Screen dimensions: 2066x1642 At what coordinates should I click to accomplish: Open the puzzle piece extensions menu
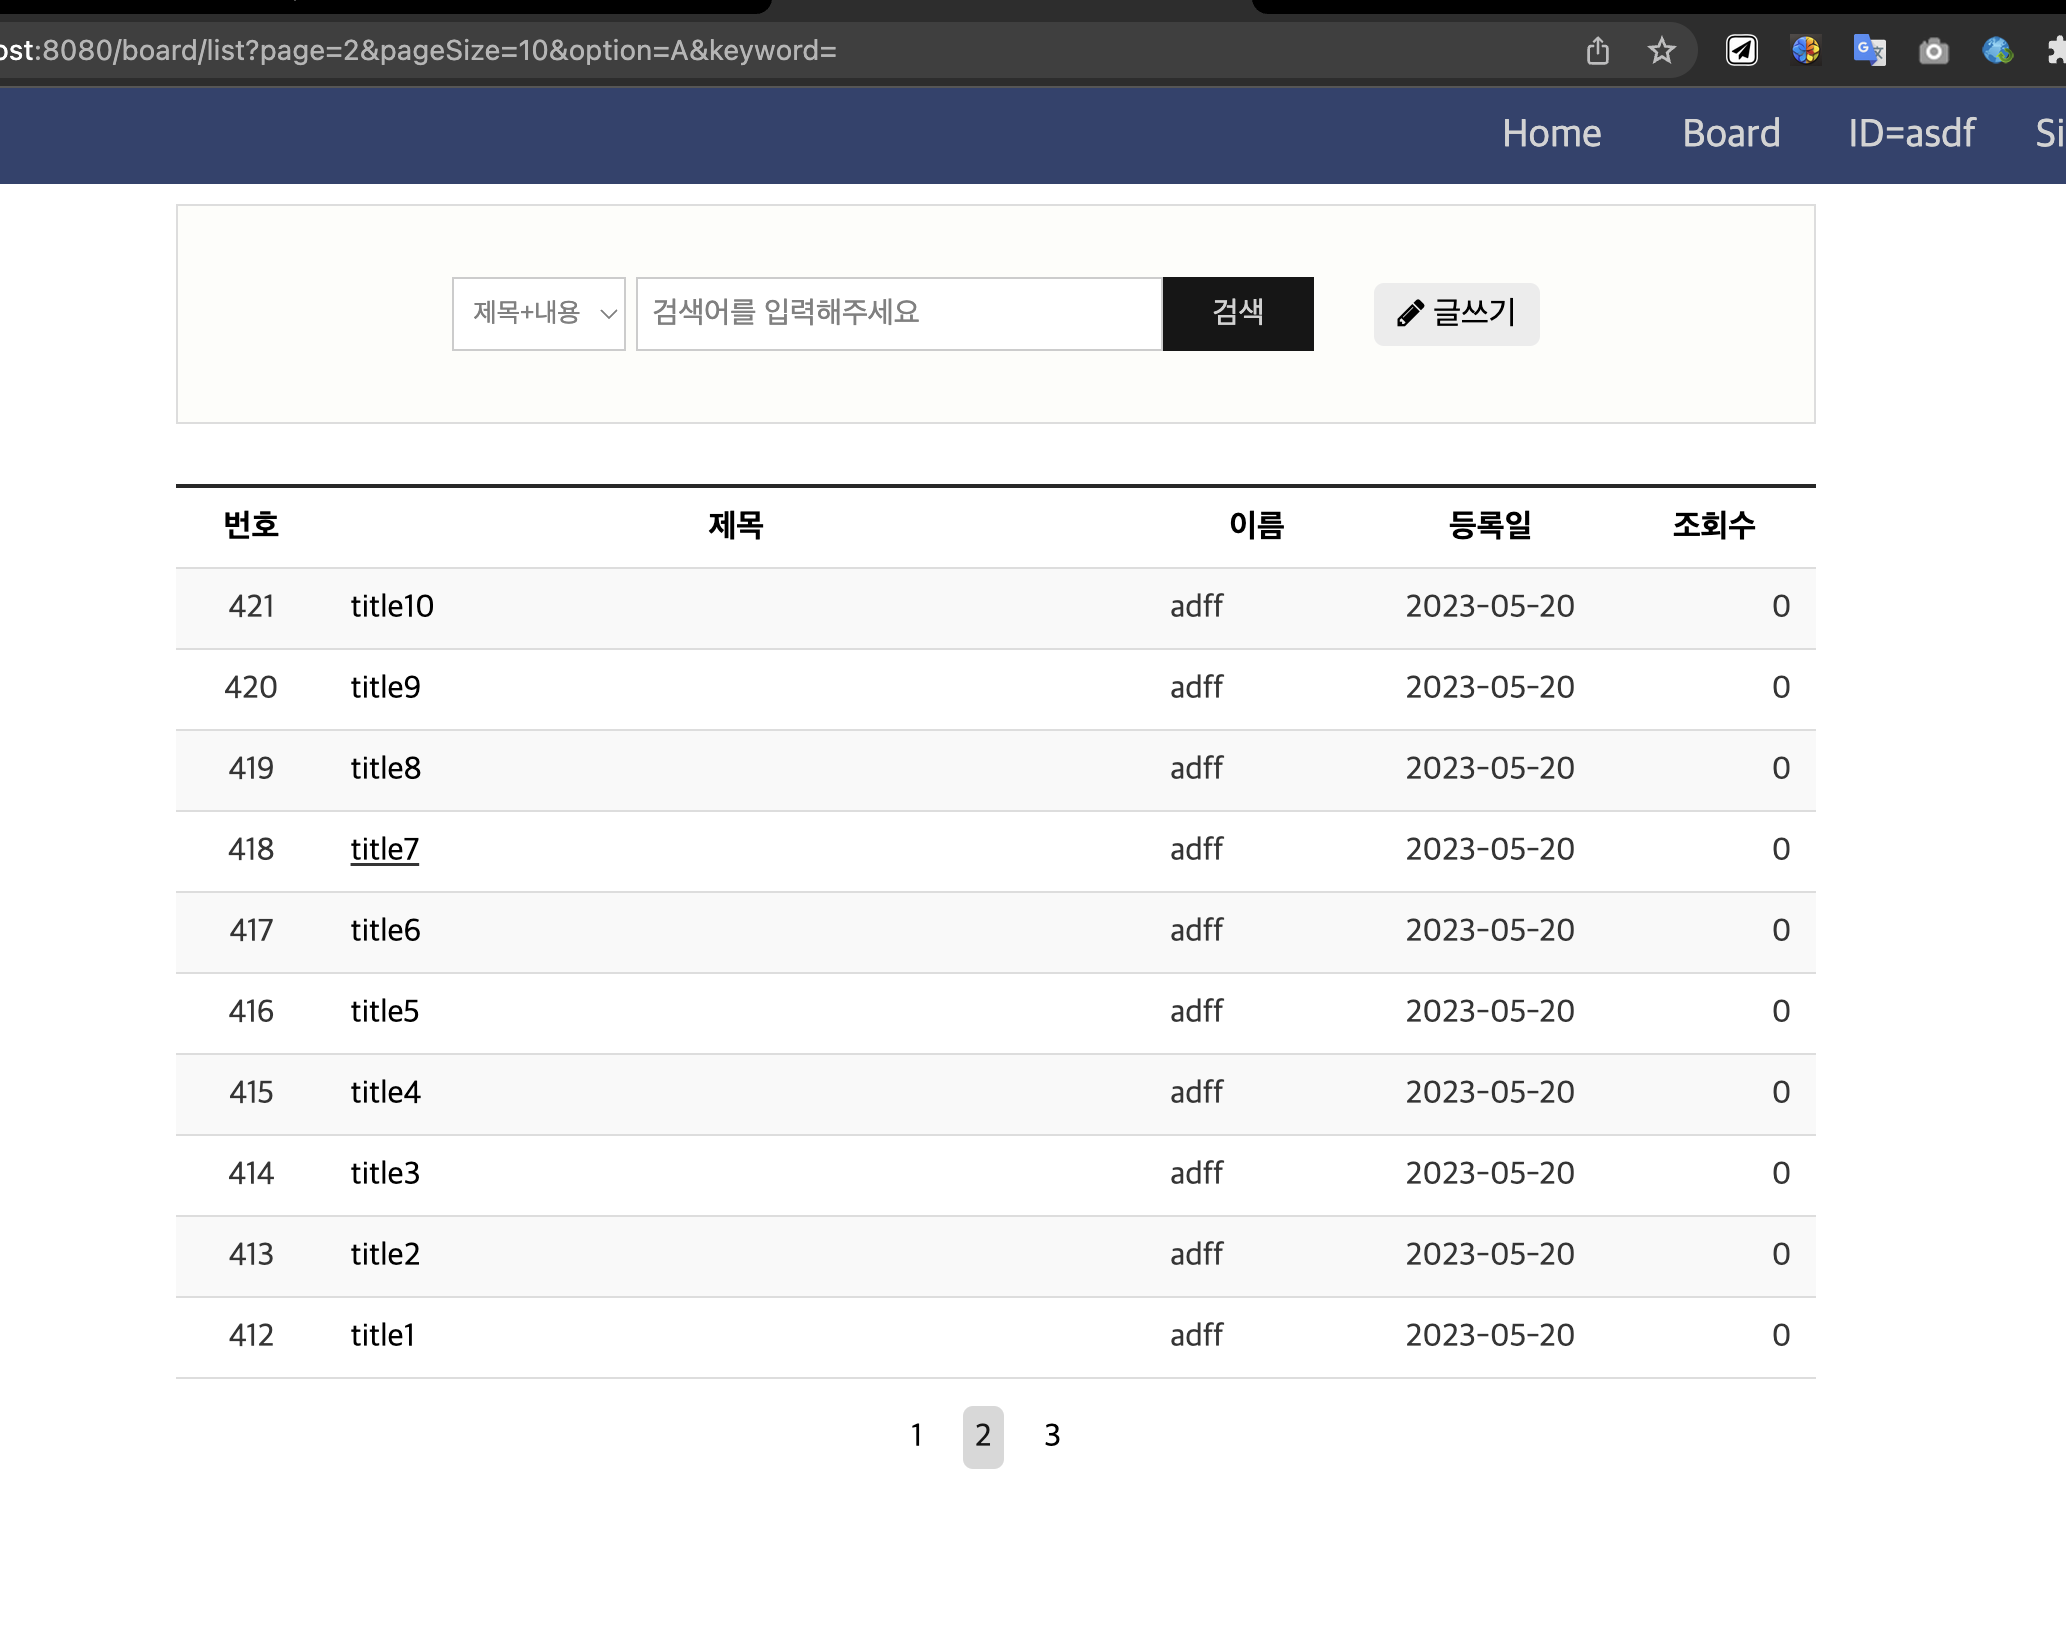tap(2055, 50)
